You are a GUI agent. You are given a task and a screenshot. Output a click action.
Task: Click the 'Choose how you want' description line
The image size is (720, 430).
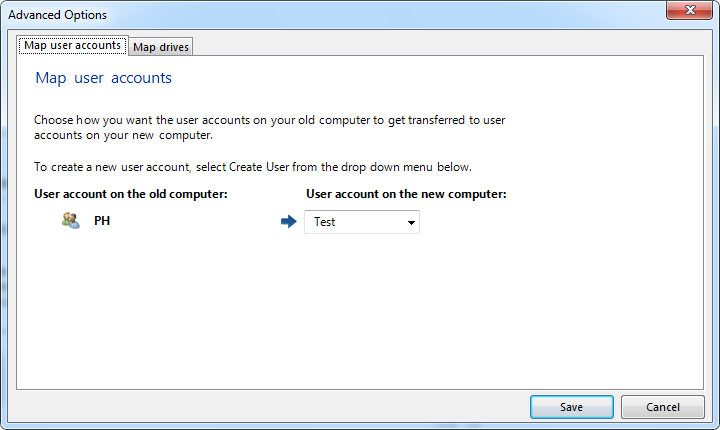click(270, 120)
